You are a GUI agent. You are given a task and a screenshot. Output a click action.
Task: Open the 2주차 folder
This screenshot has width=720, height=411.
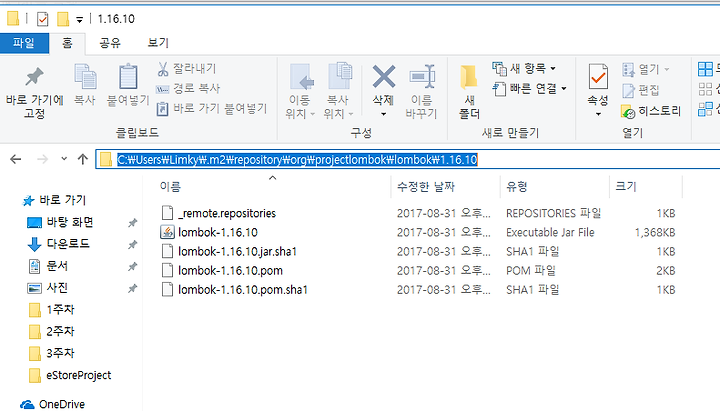(x=51, y=332)
